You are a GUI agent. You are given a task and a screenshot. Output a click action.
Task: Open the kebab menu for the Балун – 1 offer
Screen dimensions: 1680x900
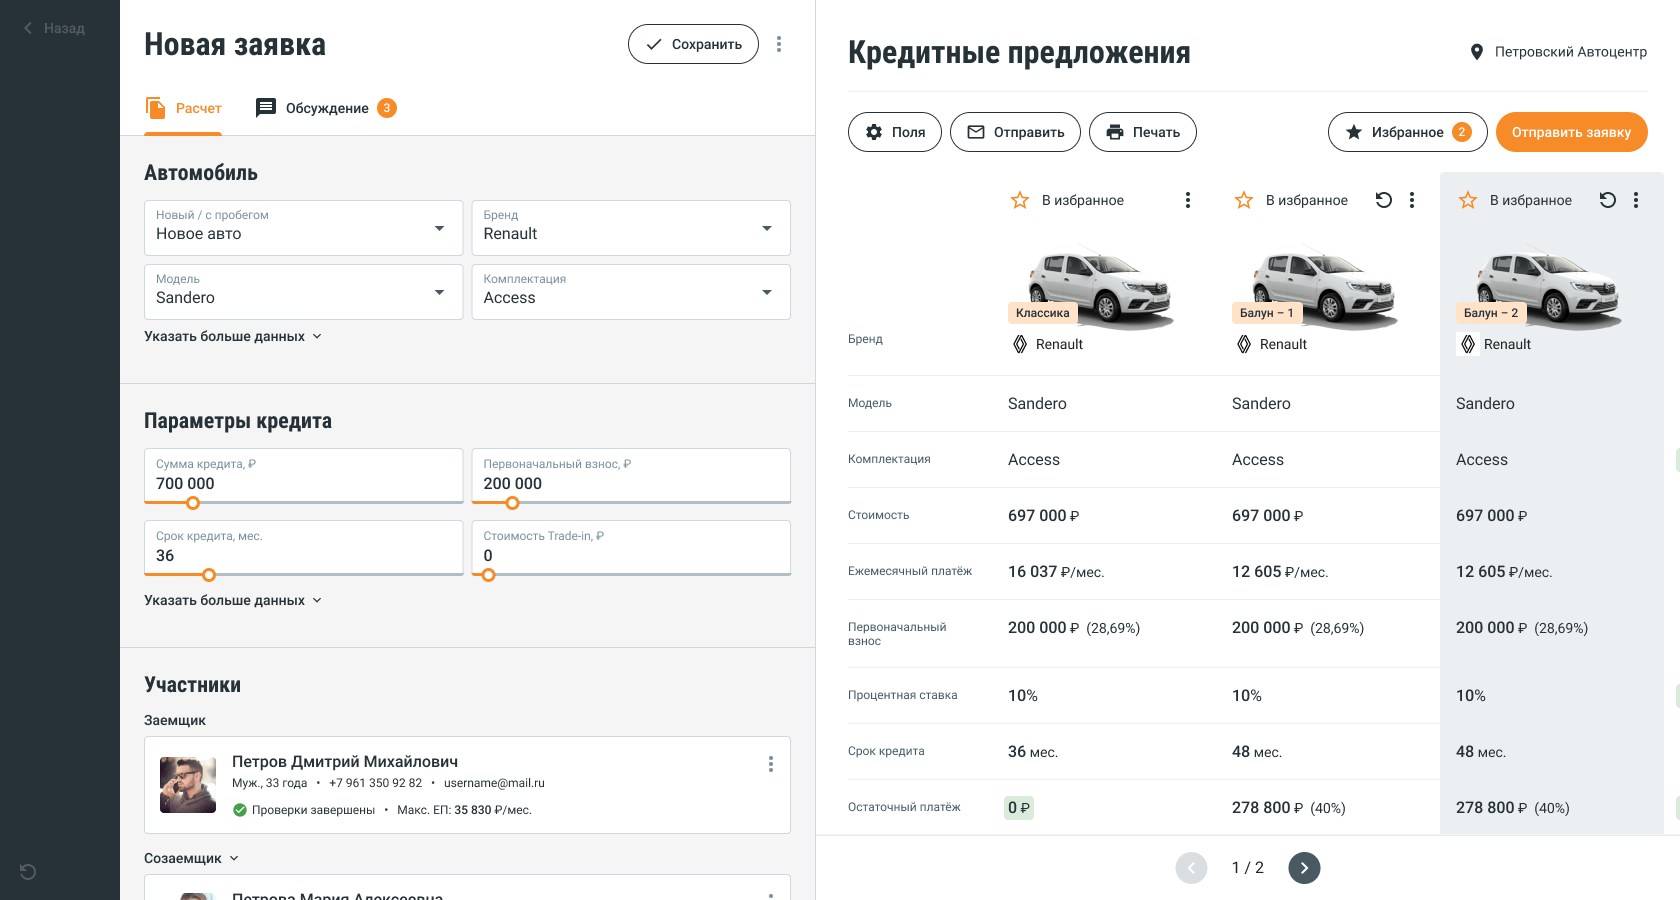tap(1412, 200)
